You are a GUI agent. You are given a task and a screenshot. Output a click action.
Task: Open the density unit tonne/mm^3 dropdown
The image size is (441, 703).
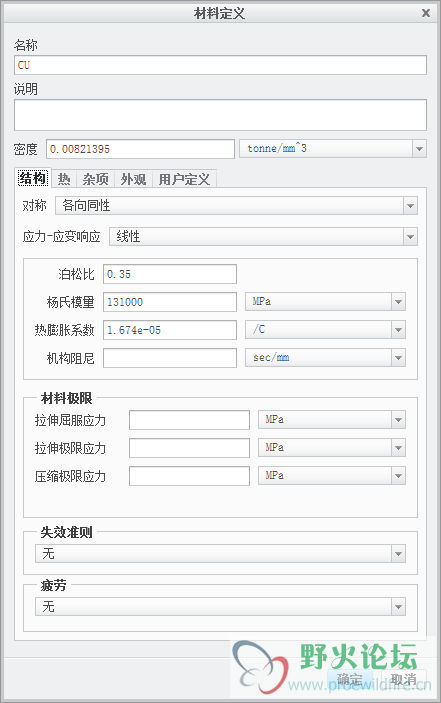[333, 148]
